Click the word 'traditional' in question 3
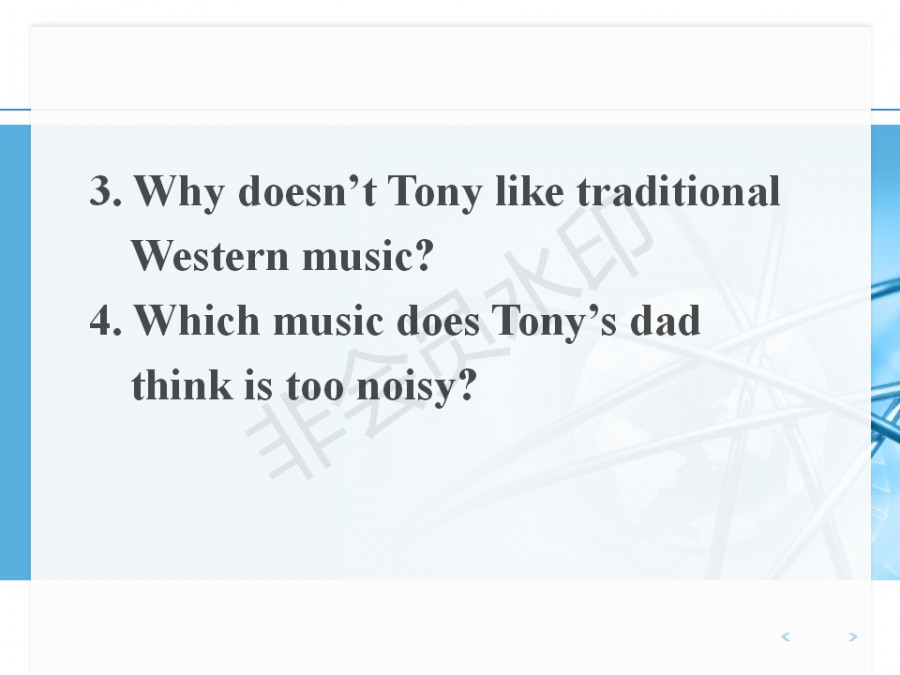The width and height of the screenshot is (900, 675). (x=678, y=191)
